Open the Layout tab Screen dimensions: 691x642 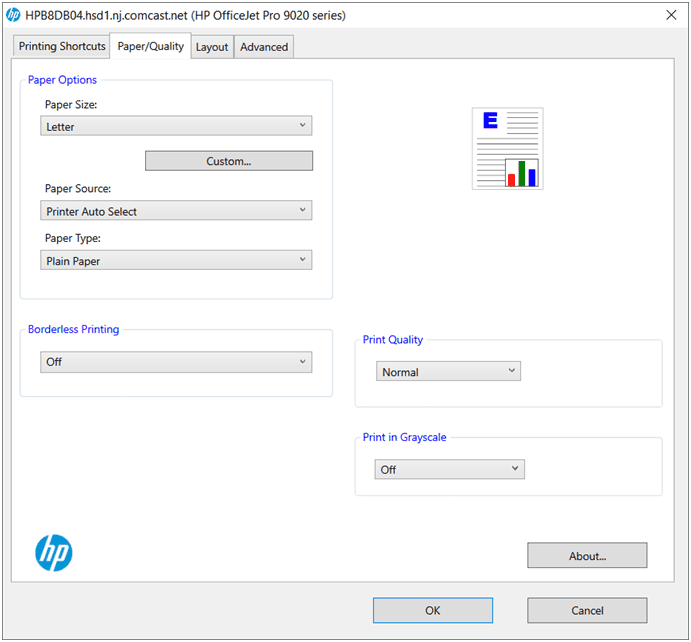212,47
